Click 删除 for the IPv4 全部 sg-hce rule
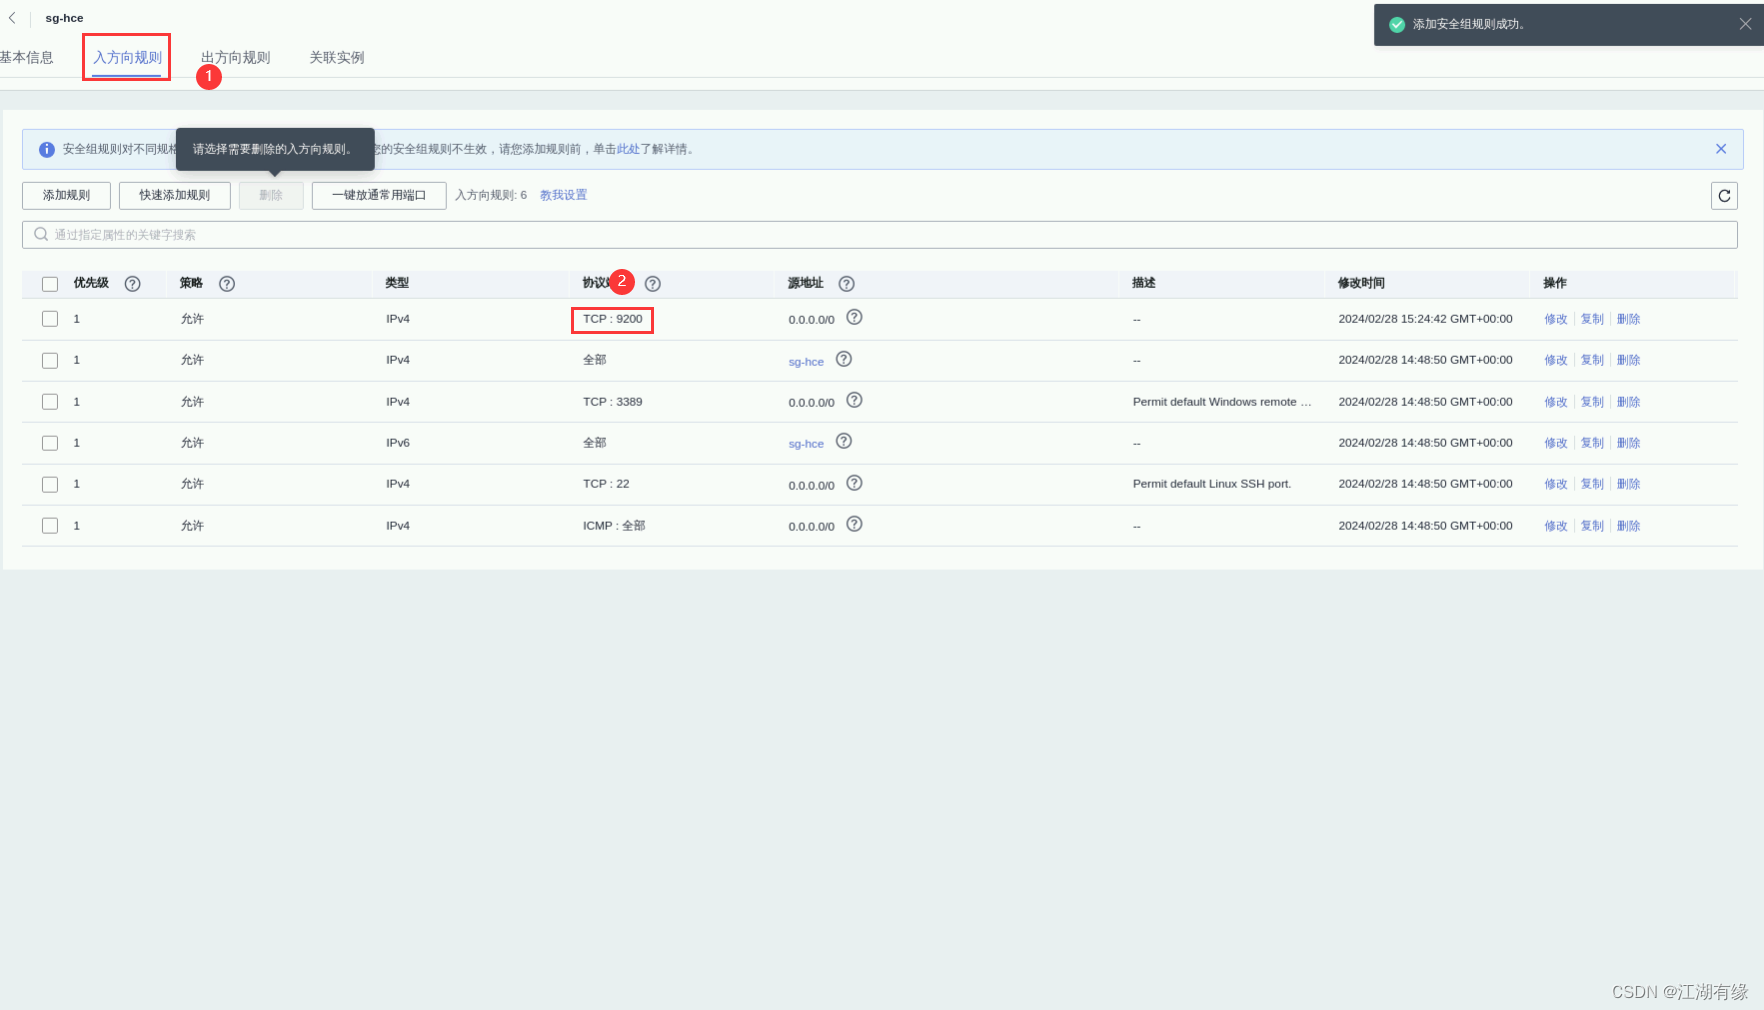 coord(1628,360)
